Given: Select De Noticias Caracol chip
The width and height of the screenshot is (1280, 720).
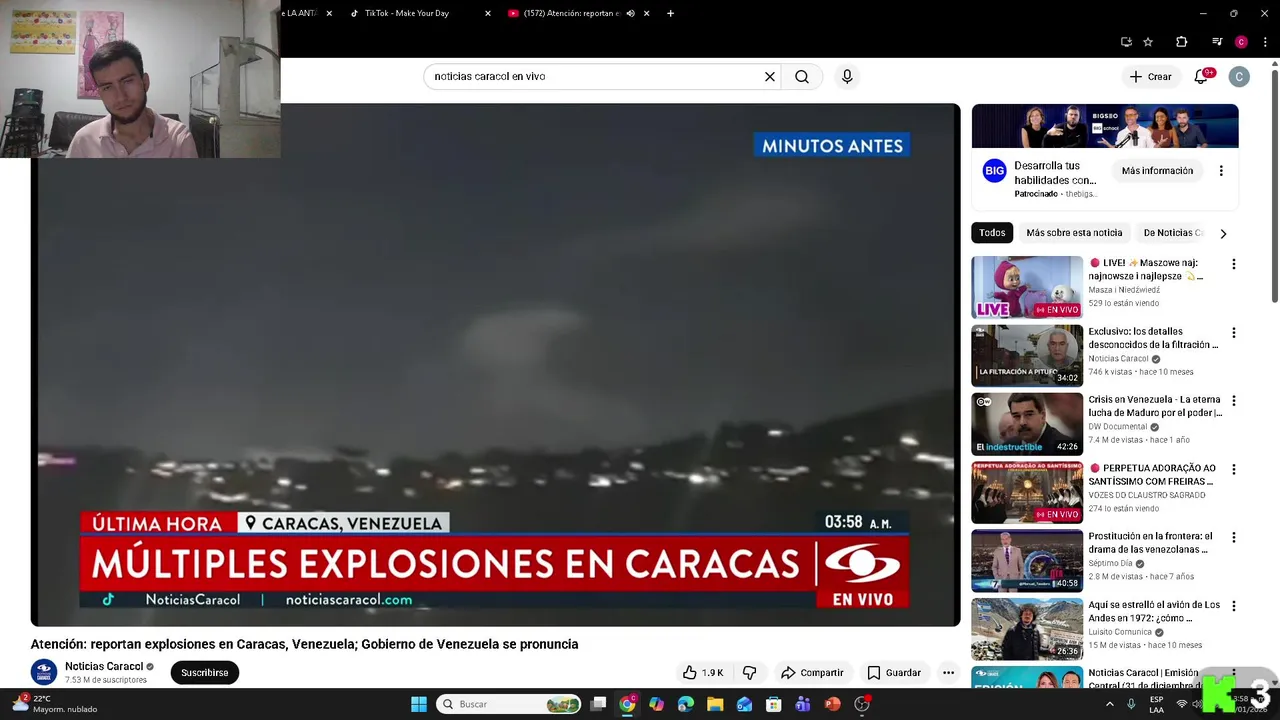Looking at the screenshot, I should coord(1173,233).
